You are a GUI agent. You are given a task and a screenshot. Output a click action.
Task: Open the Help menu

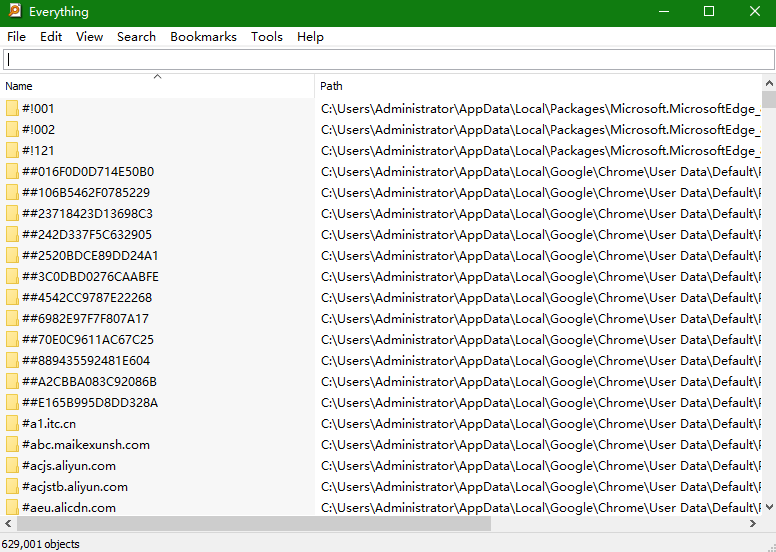310,37
